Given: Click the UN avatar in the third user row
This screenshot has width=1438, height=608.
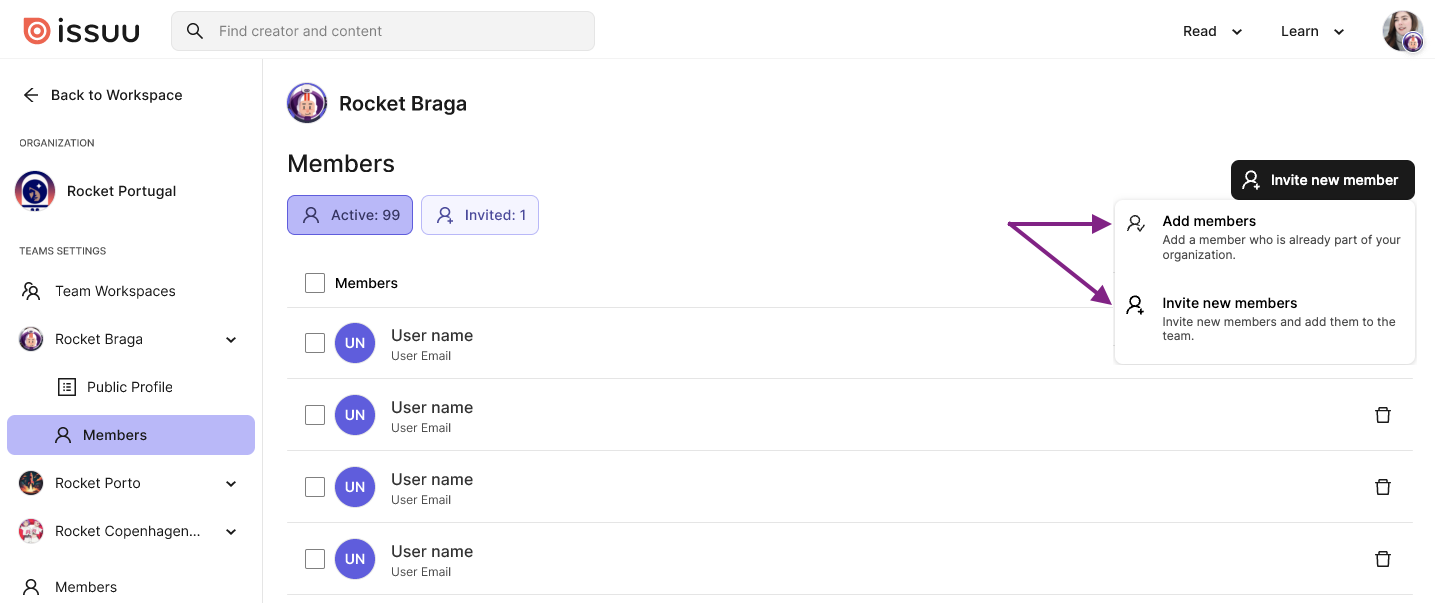Looking at the screenshot, I should tap(355, 487).
